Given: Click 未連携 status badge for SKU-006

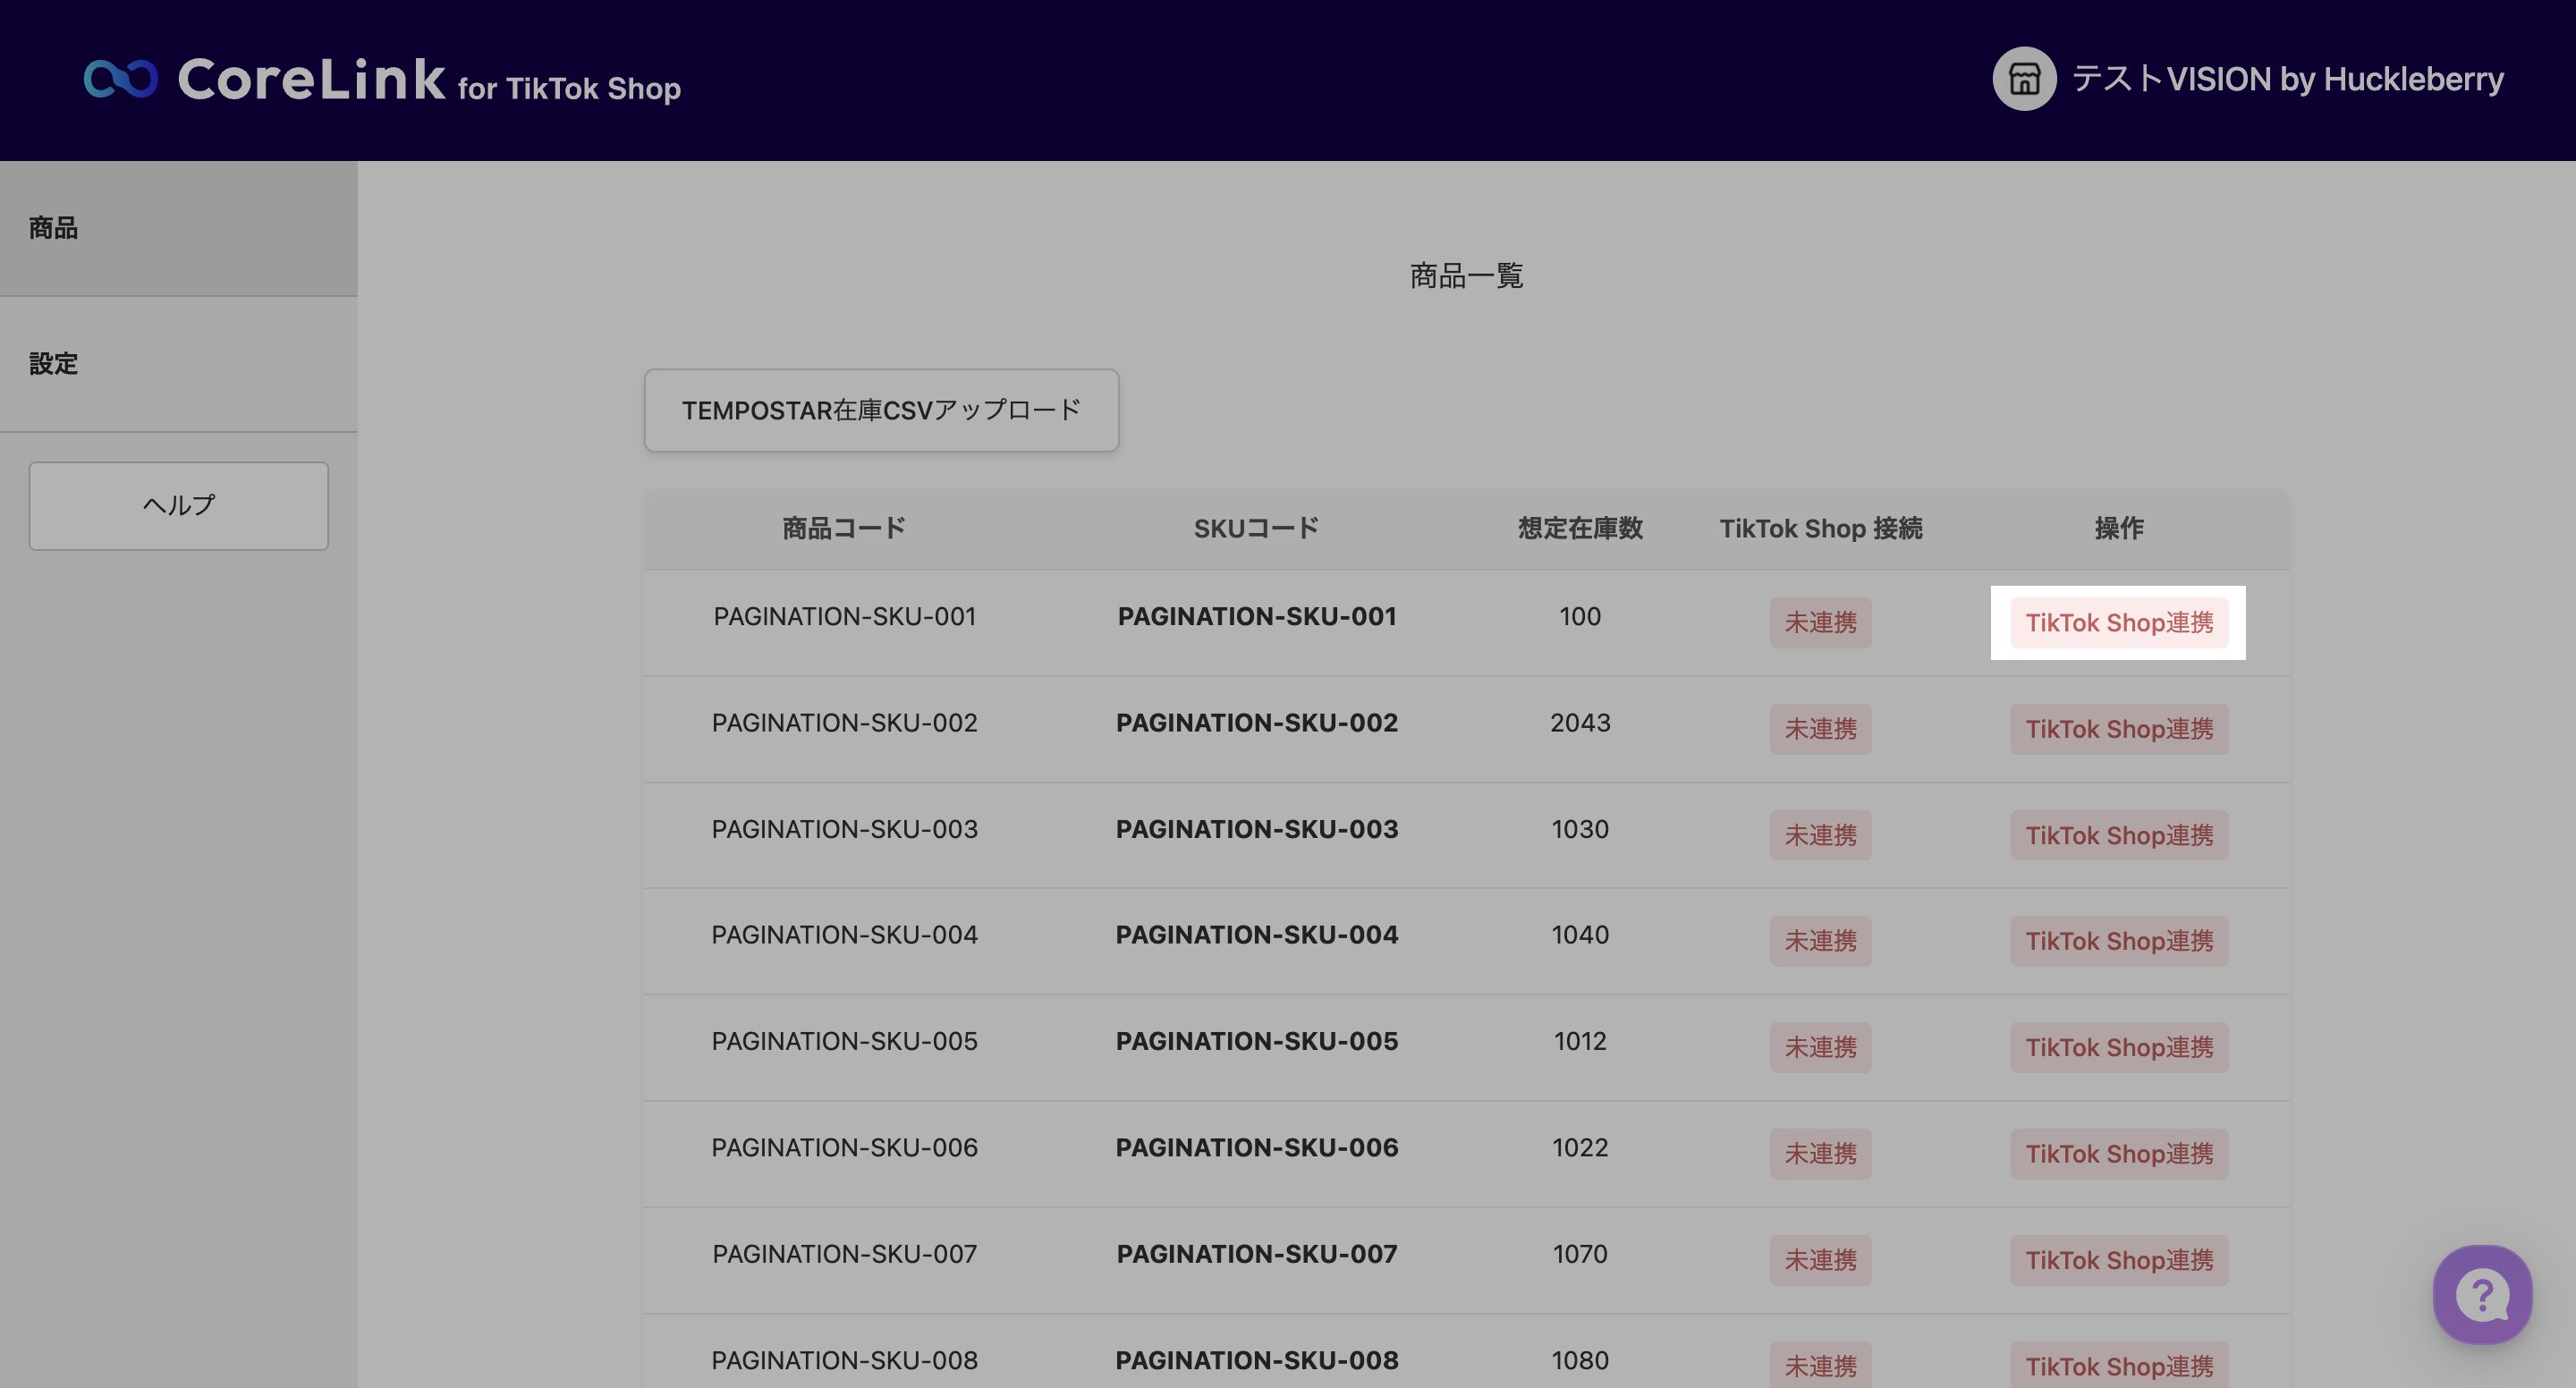Looking at the screenshot, I should [x=1820, y=1153].
